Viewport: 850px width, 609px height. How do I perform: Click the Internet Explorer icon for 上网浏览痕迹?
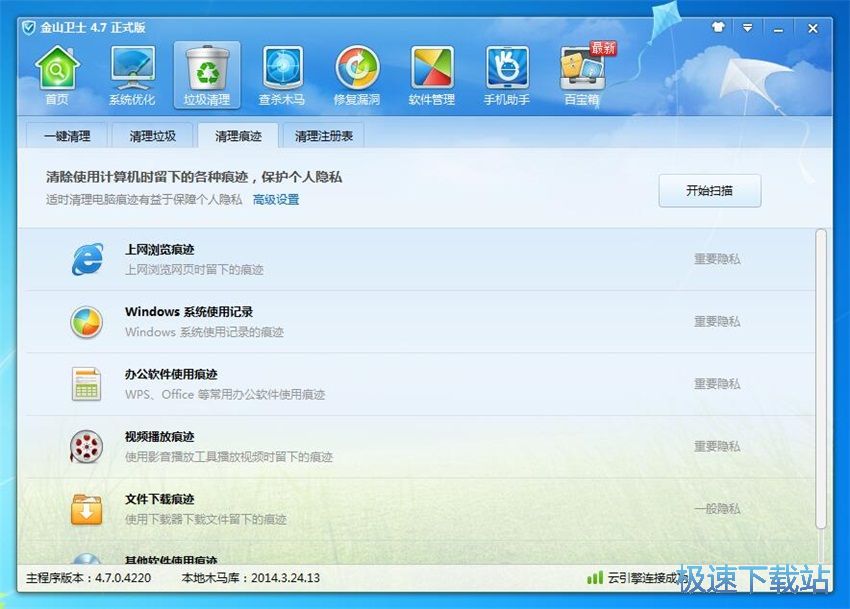87,259
